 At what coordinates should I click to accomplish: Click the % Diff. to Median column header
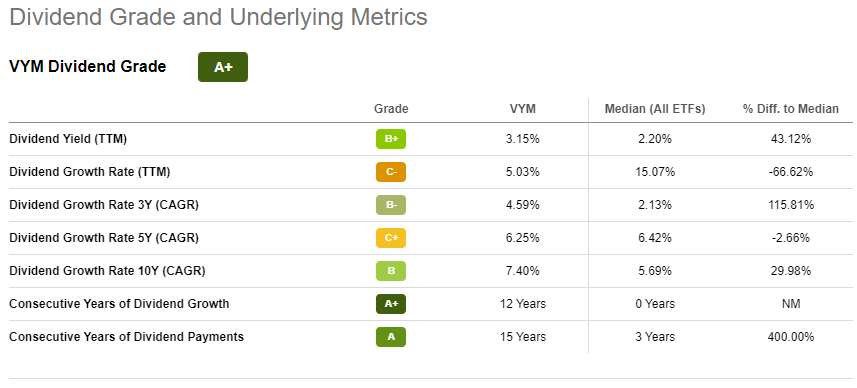pyautogui.click(x=790, y=109)
